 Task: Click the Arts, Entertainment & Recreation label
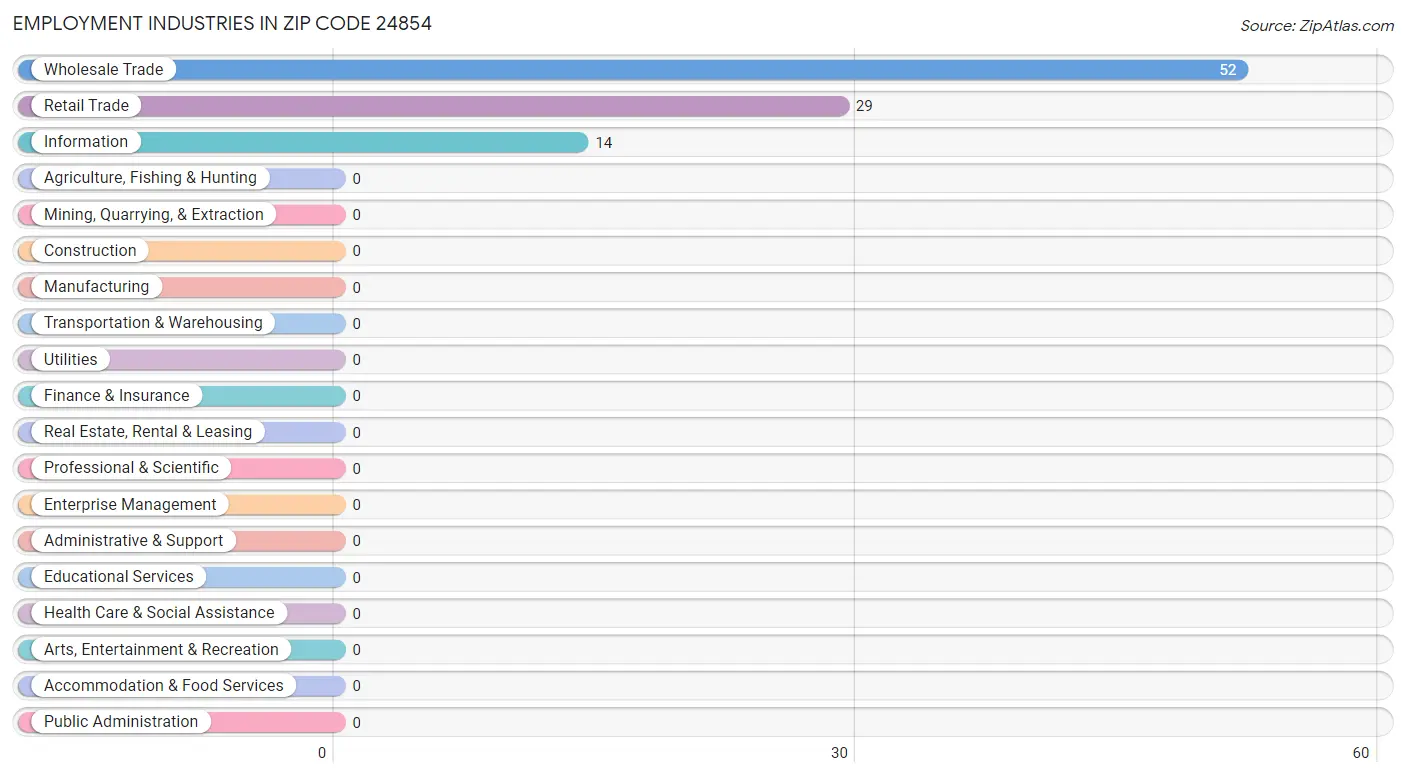(x=161, y=650)
